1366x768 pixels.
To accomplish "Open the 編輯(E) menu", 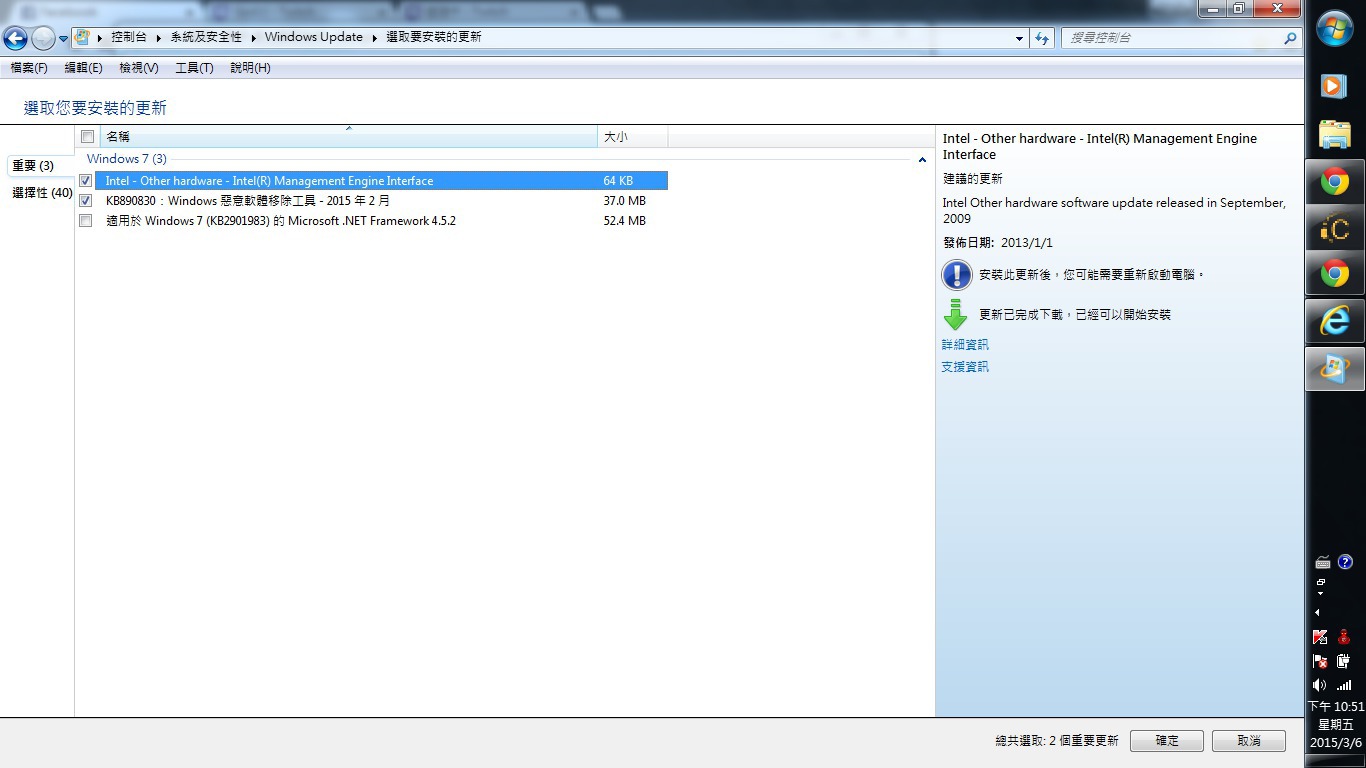I will pos(83,68).
